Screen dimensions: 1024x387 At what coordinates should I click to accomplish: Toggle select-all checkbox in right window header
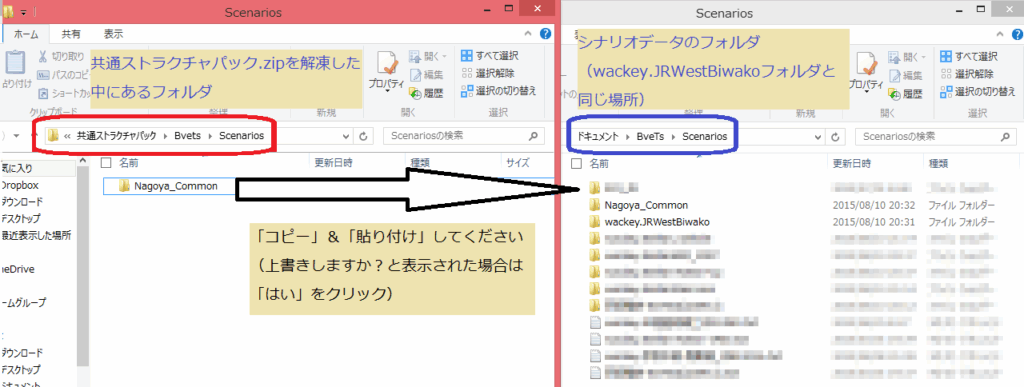pyautogui.click(x=576, y=163)
